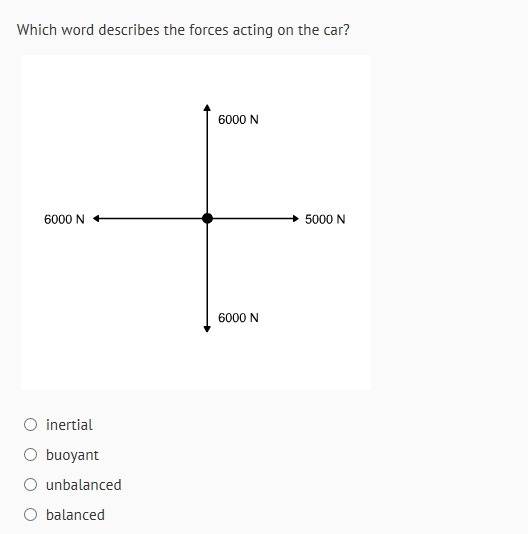528x534 pixels.
Task: Click the vertical arrow shaft below the dot
Action: click(207, 275)
